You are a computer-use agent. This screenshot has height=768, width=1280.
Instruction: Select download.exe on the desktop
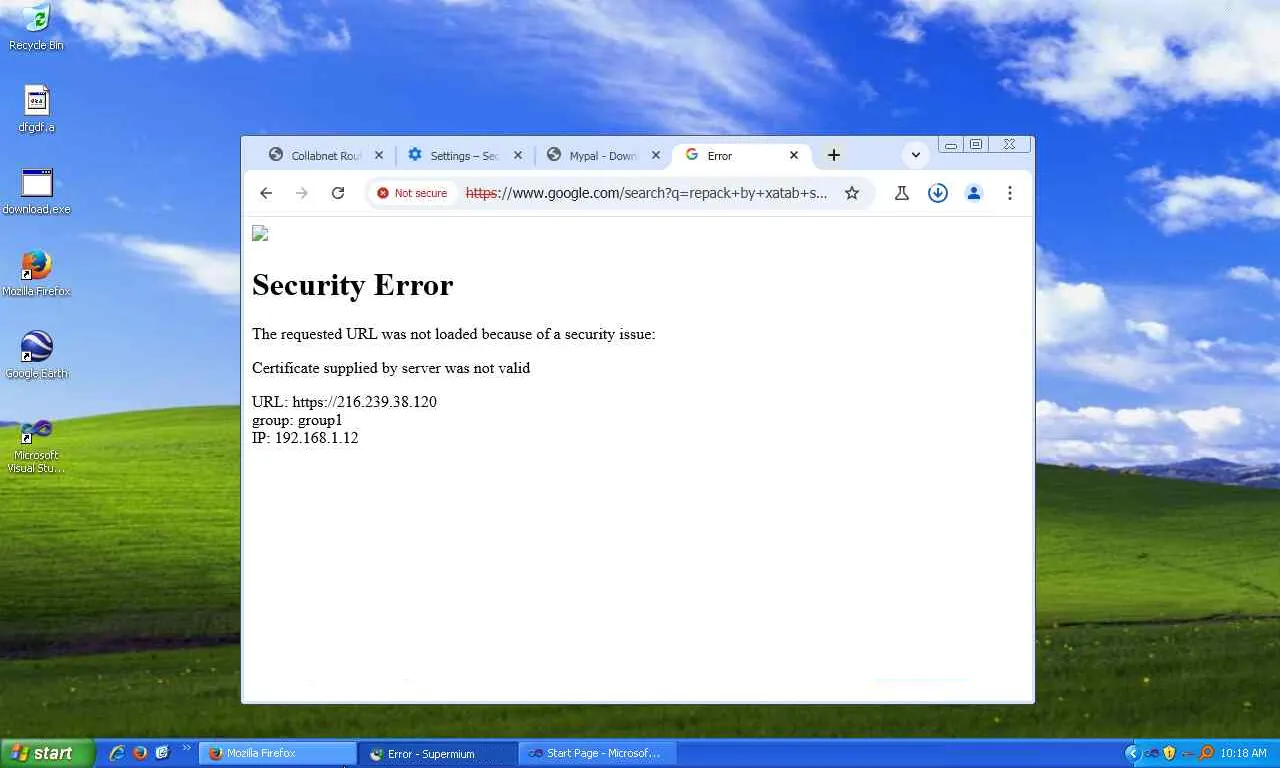point(36,191)
